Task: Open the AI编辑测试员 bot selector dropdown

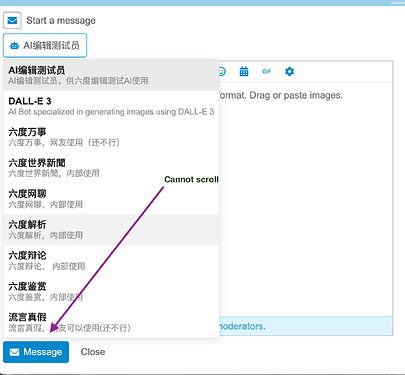Action: pos(45,45)
